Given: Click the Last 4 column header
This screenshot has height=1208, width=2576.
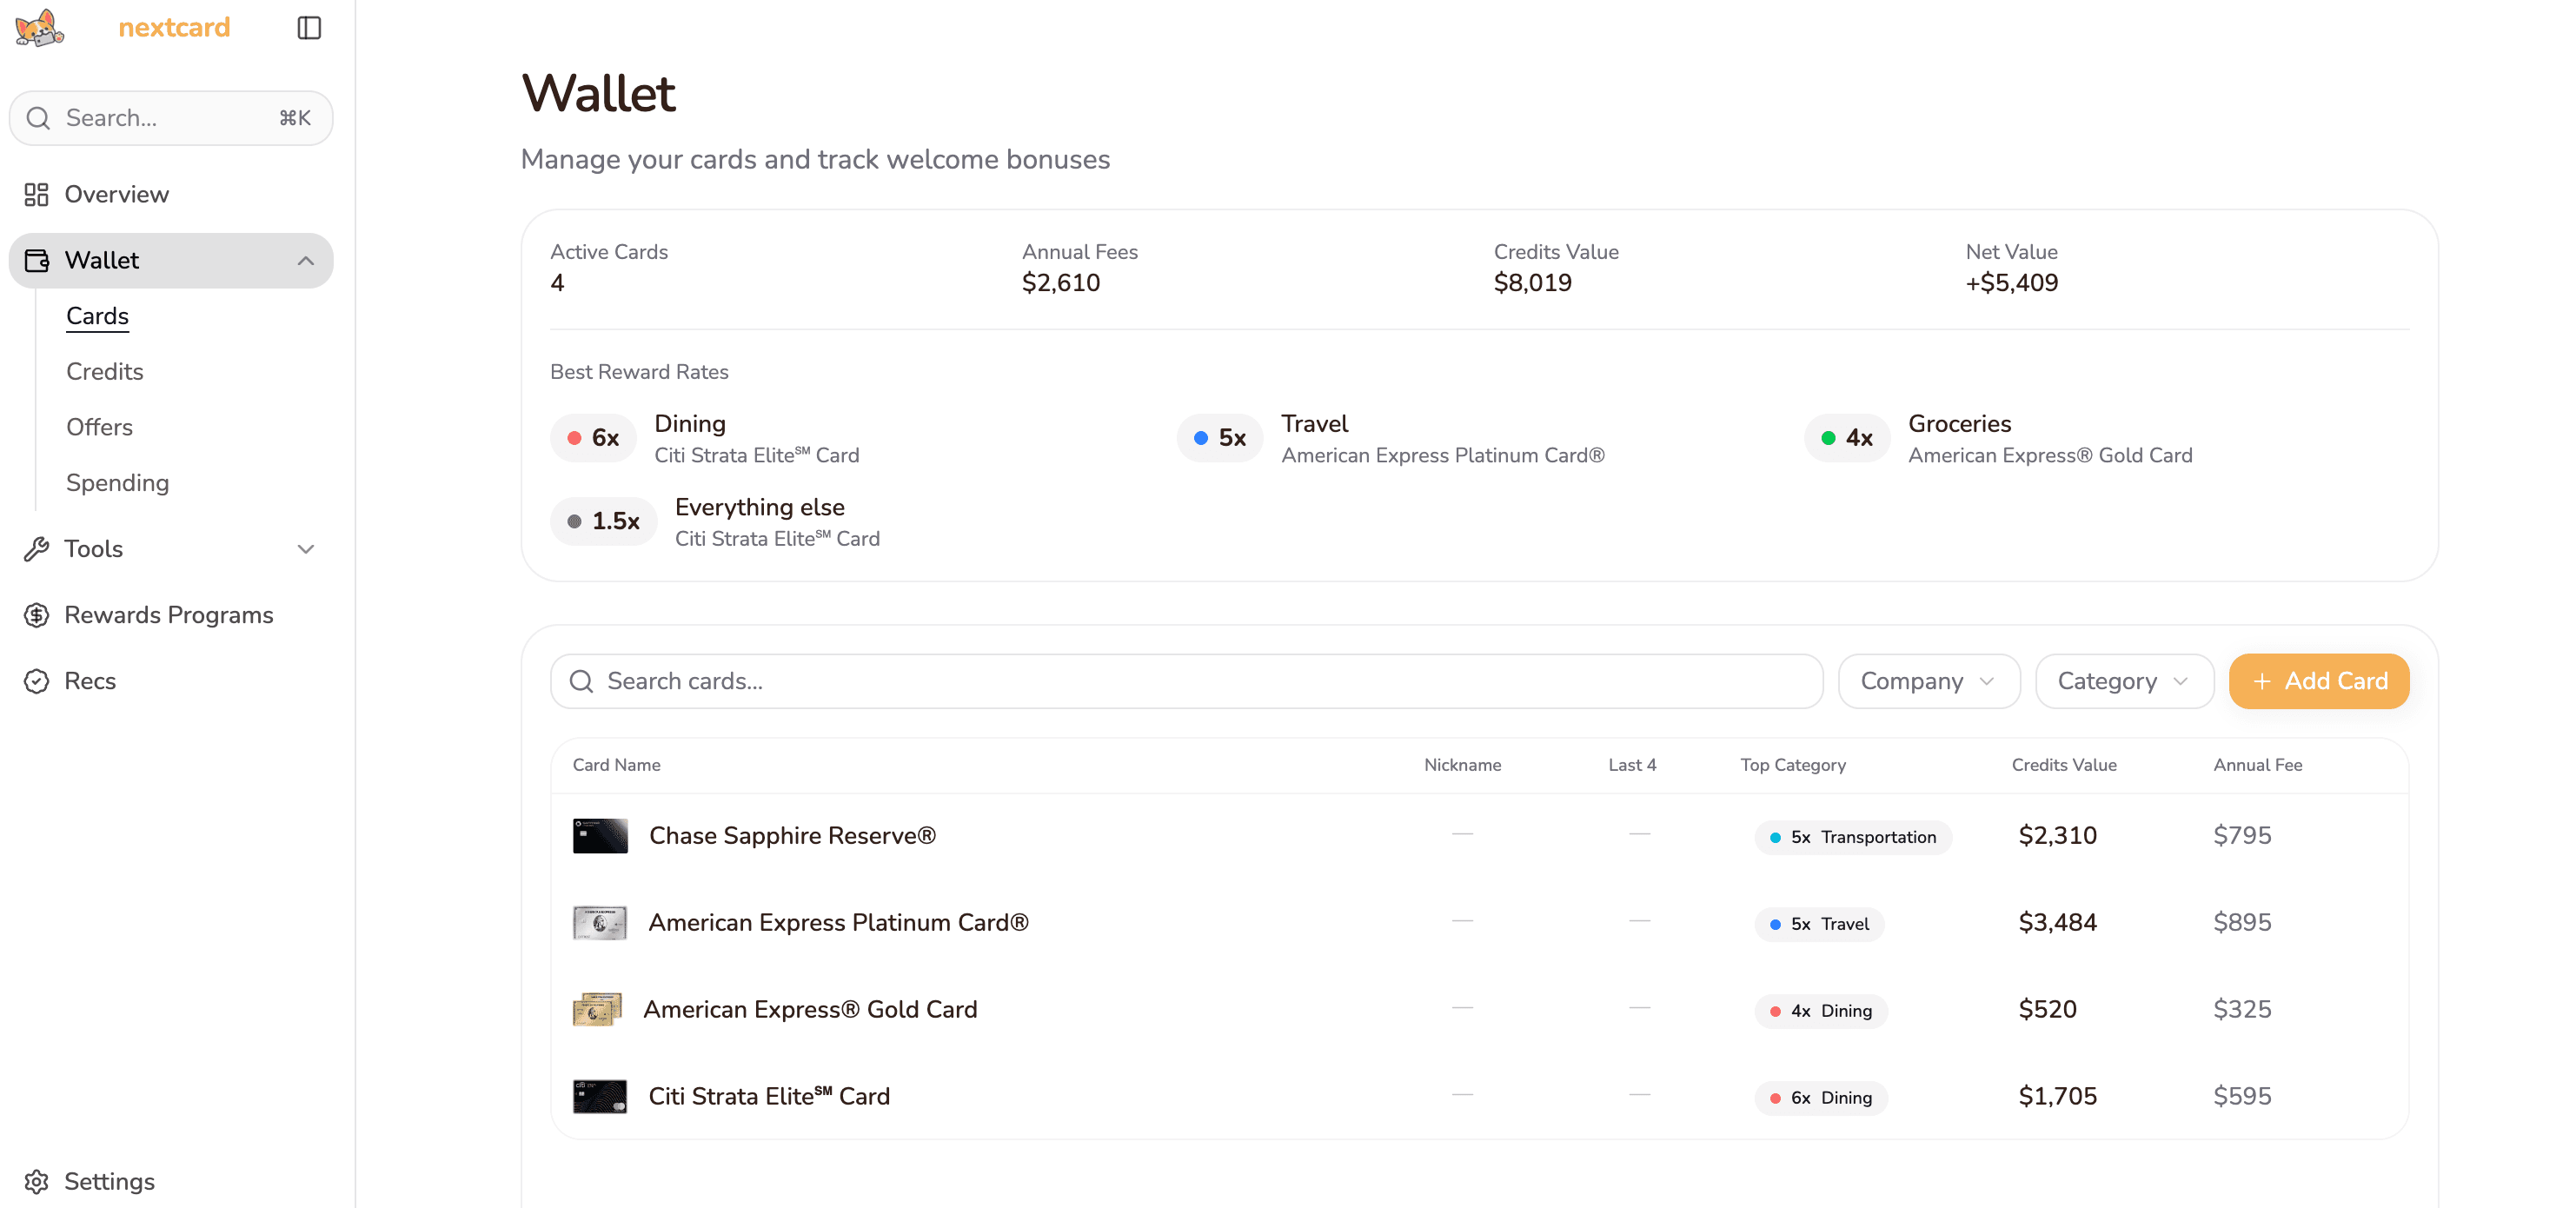Looking at the screenshot, I should click(1632, 765).
